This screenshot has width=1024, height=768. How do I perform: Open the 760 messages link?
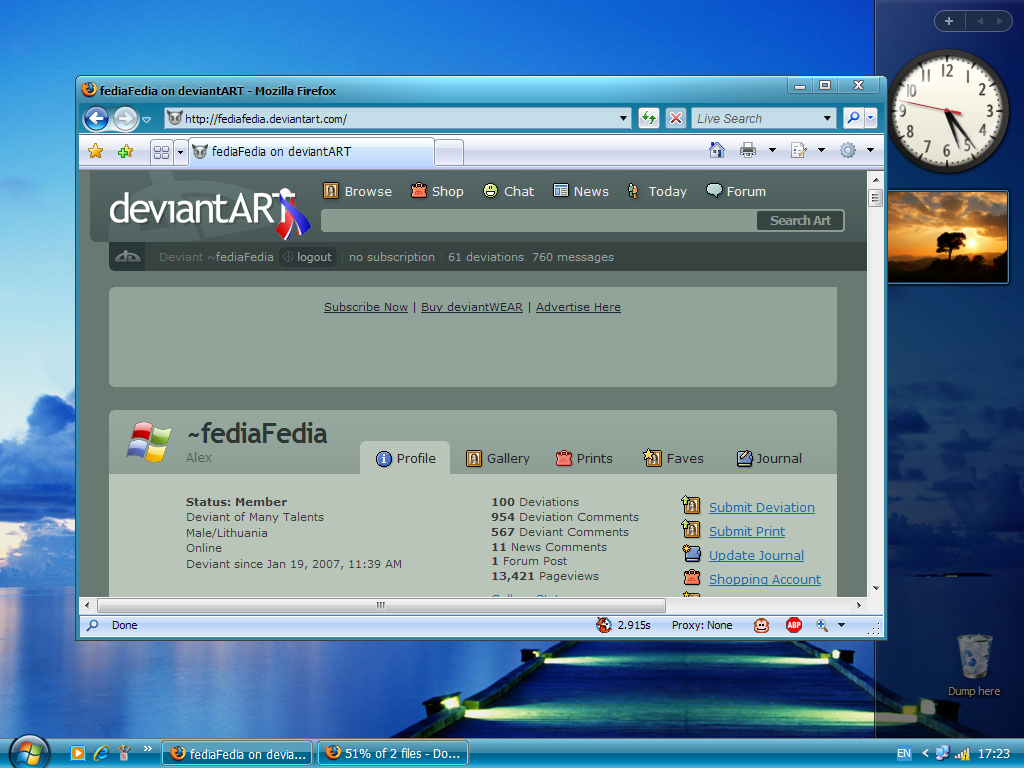point(573,257)
